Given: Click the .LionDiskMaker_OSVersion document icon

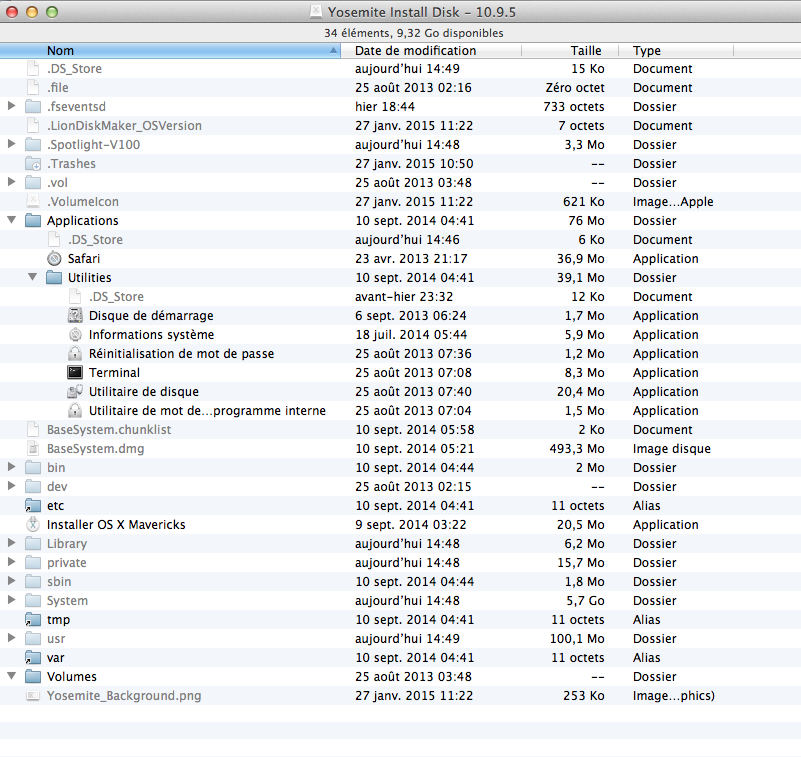Looking at the screenshot, I should click(x=33, y=126).
